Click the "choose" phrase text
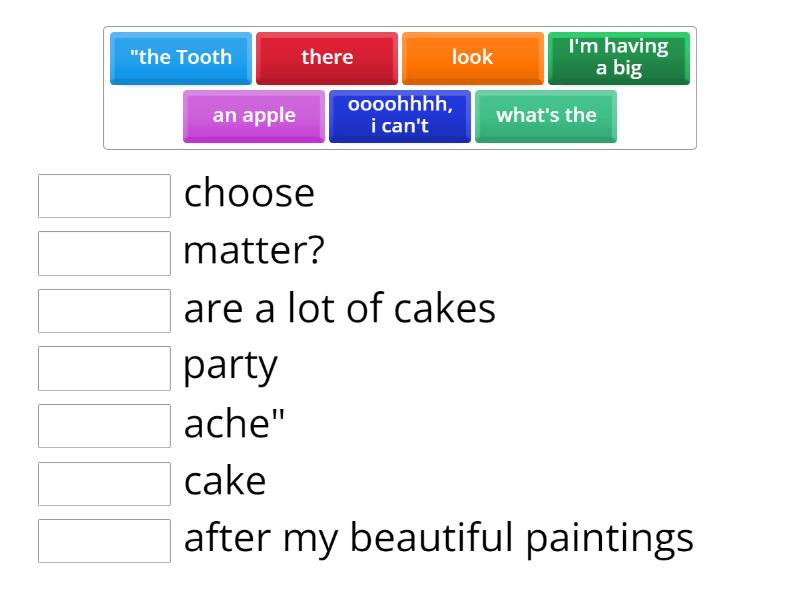The image size is (800, 600). click(249, 193)
